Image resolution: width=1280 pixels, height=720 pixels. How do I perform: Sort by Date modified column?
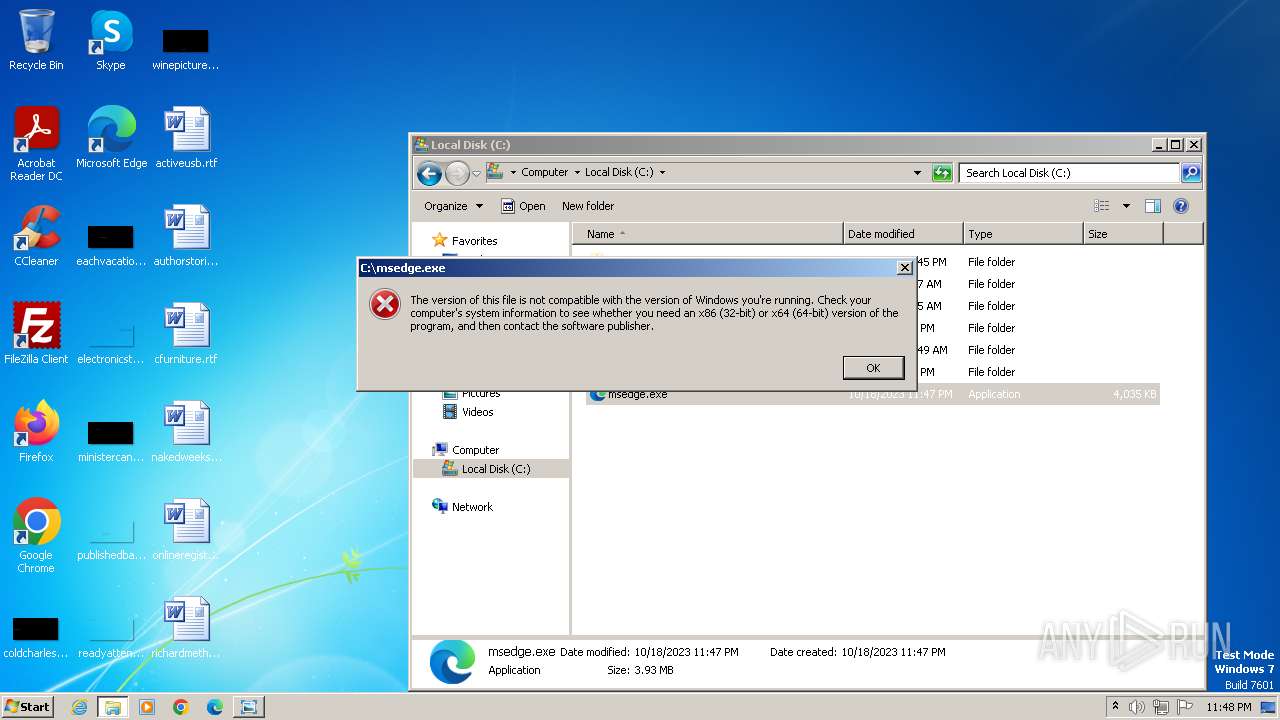click(x=903, y=234)
